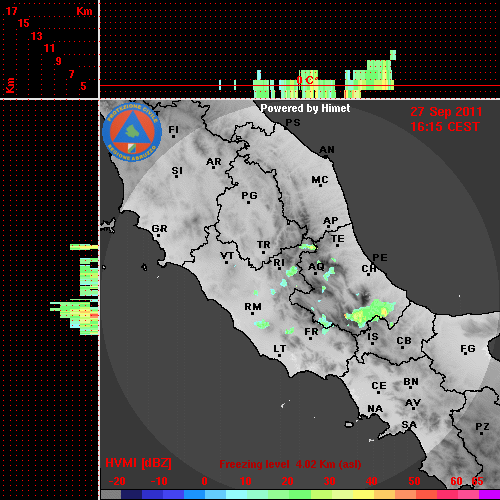Click the 11 km altitude label
Viewport: 500px width, 500px height.
click(49, 48)
